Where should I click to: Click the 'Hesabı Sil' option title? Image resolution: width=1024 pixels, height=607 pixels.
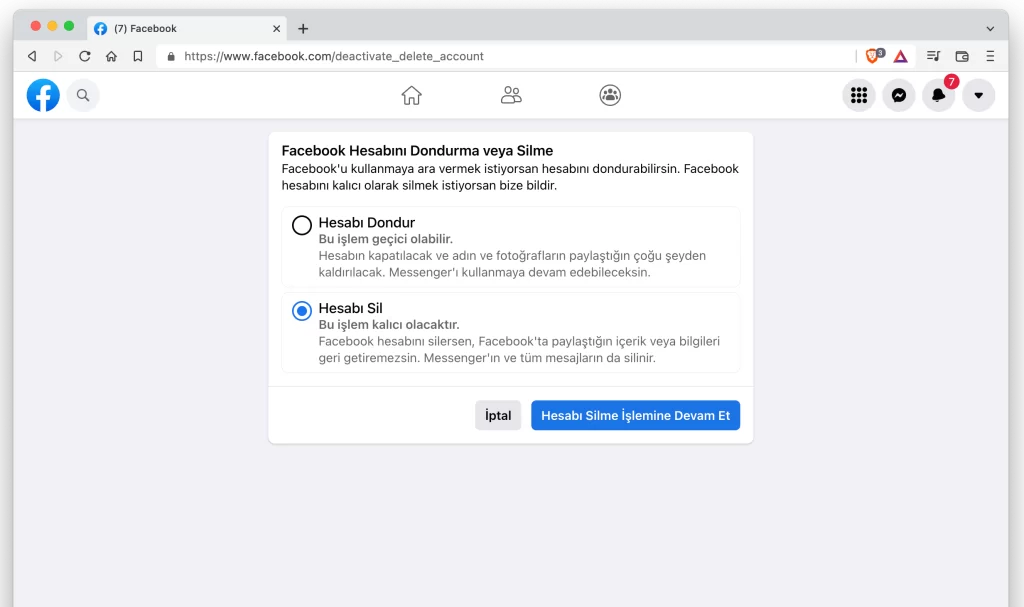351,308
